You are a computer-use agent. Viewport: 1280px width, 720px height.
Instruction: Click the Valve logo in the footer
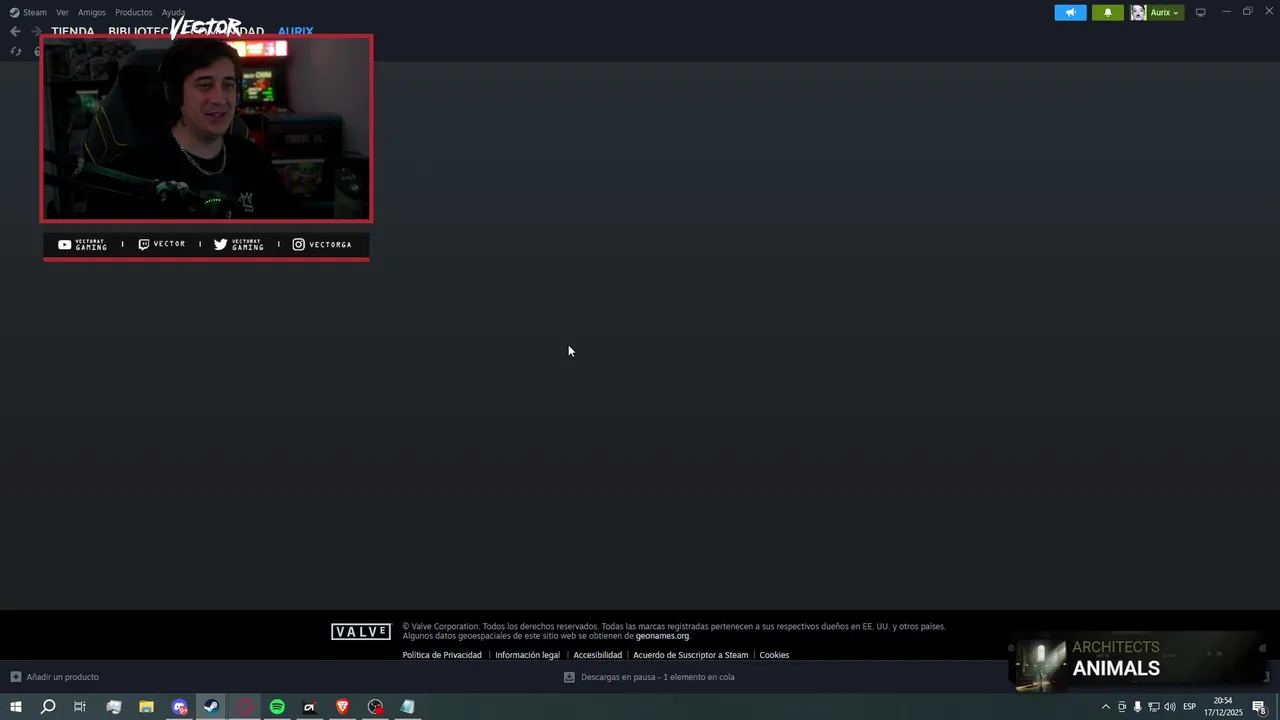point(361,631)
